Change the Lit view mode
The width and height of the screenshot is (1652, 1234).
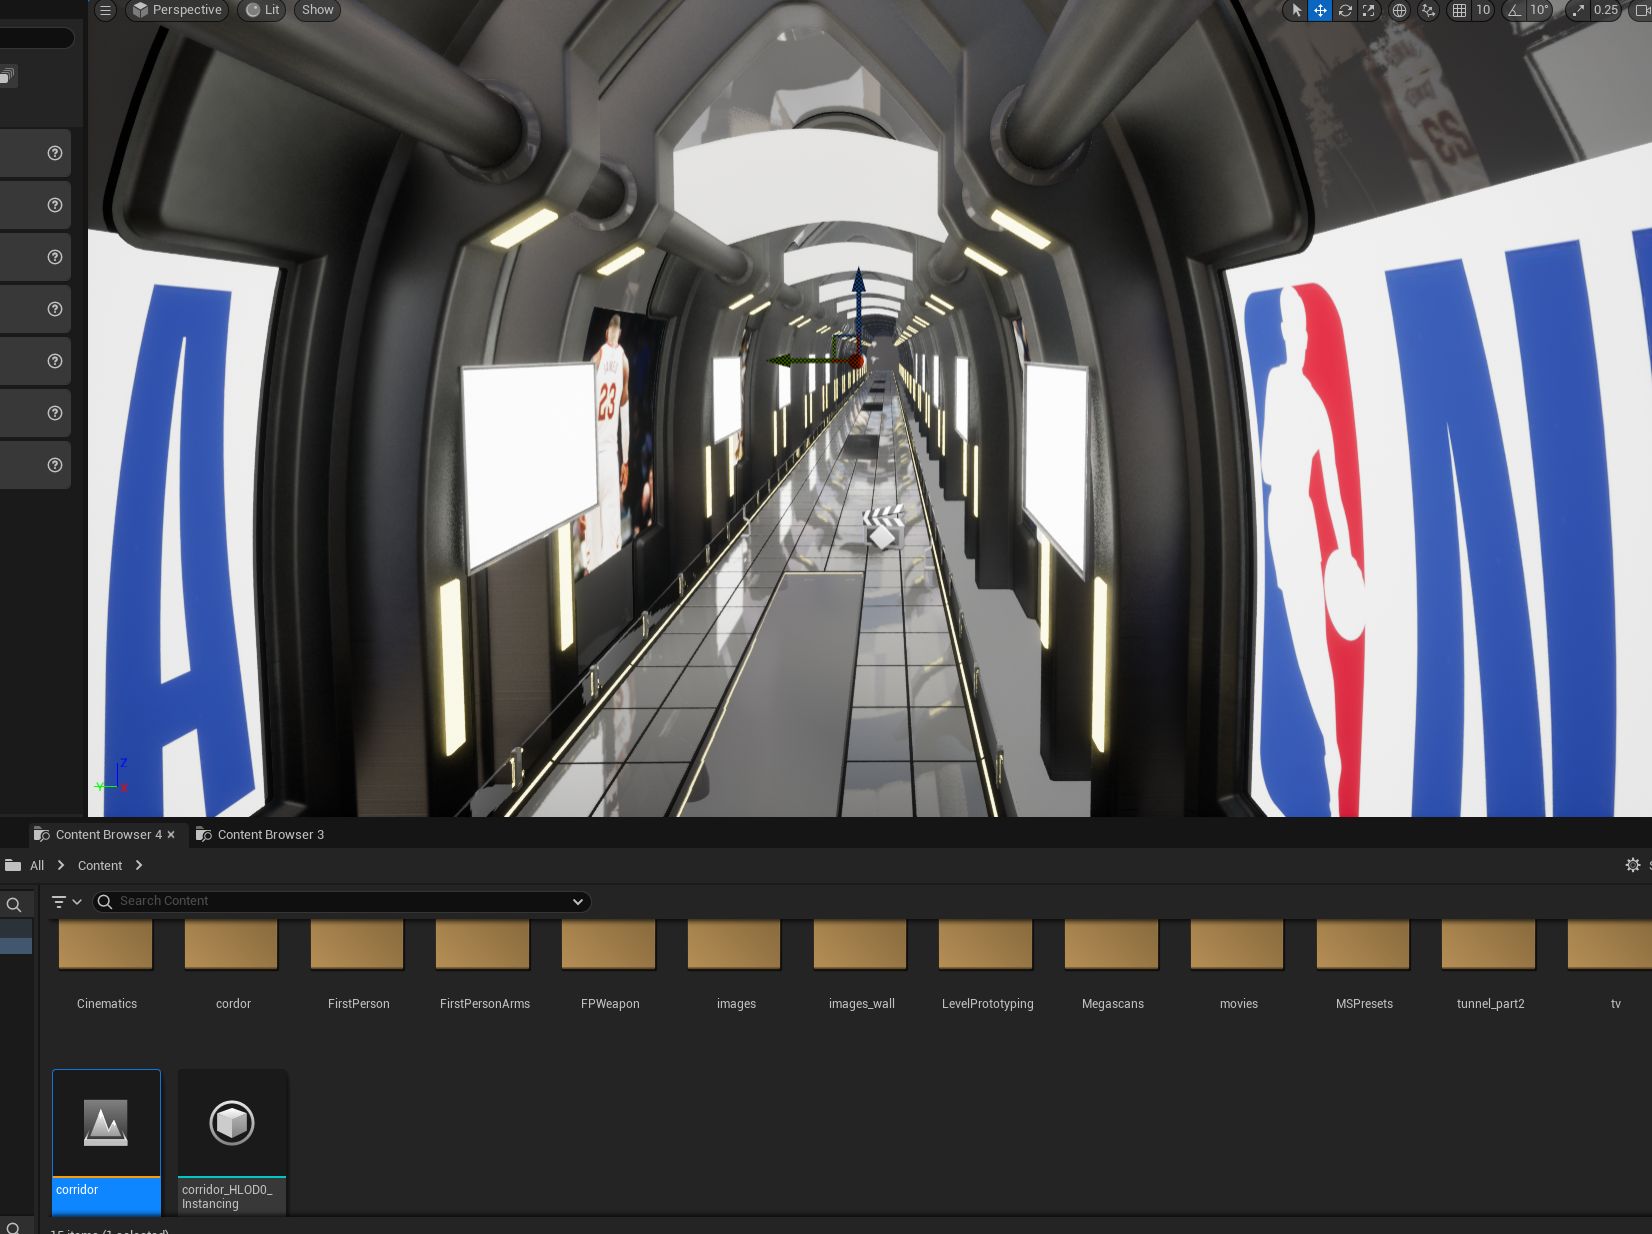pos(263,10)
